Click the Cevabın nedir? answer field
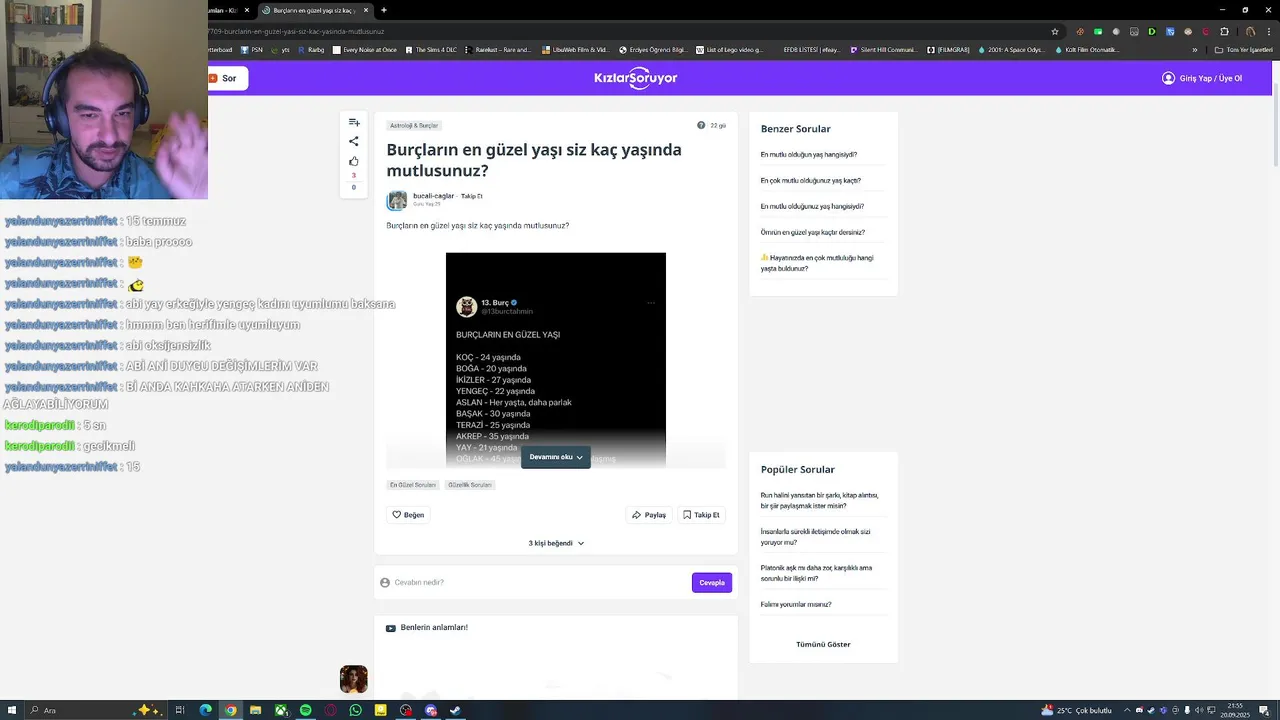1280x720 pixels. point(532,582)
